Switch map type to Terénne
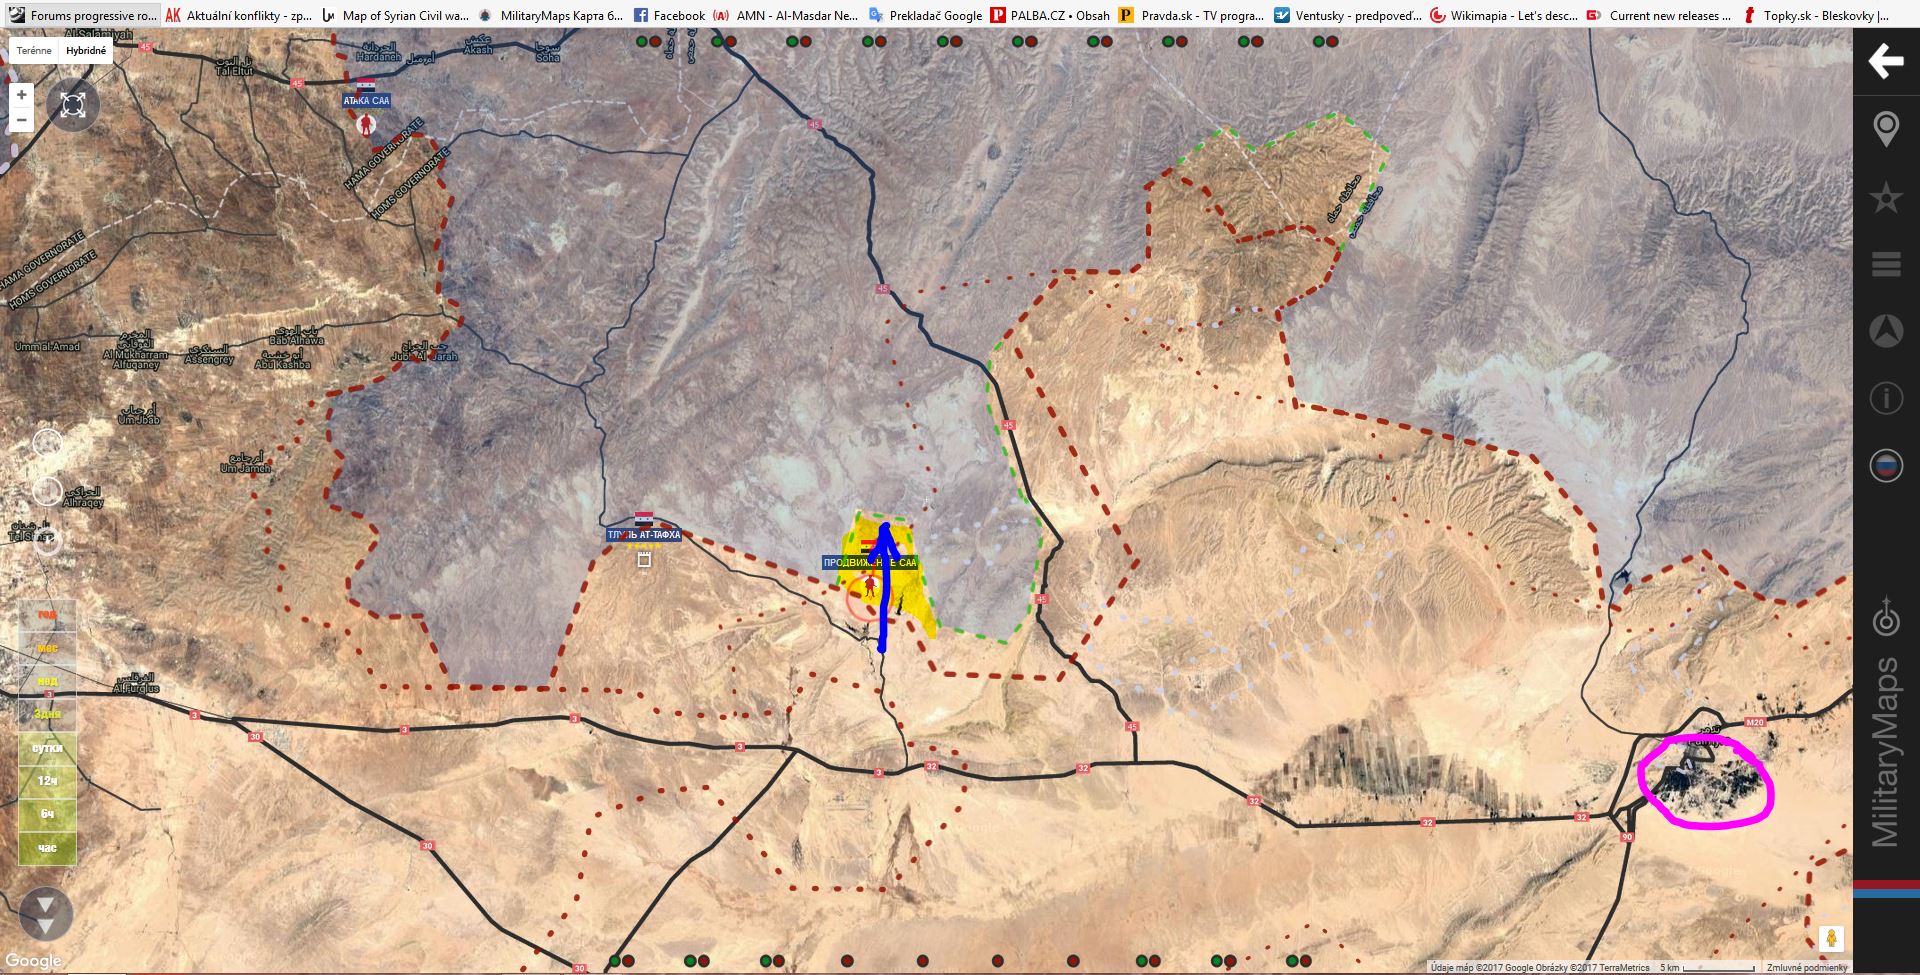Viewport: 1920px width, 975px height. [34, 50]
